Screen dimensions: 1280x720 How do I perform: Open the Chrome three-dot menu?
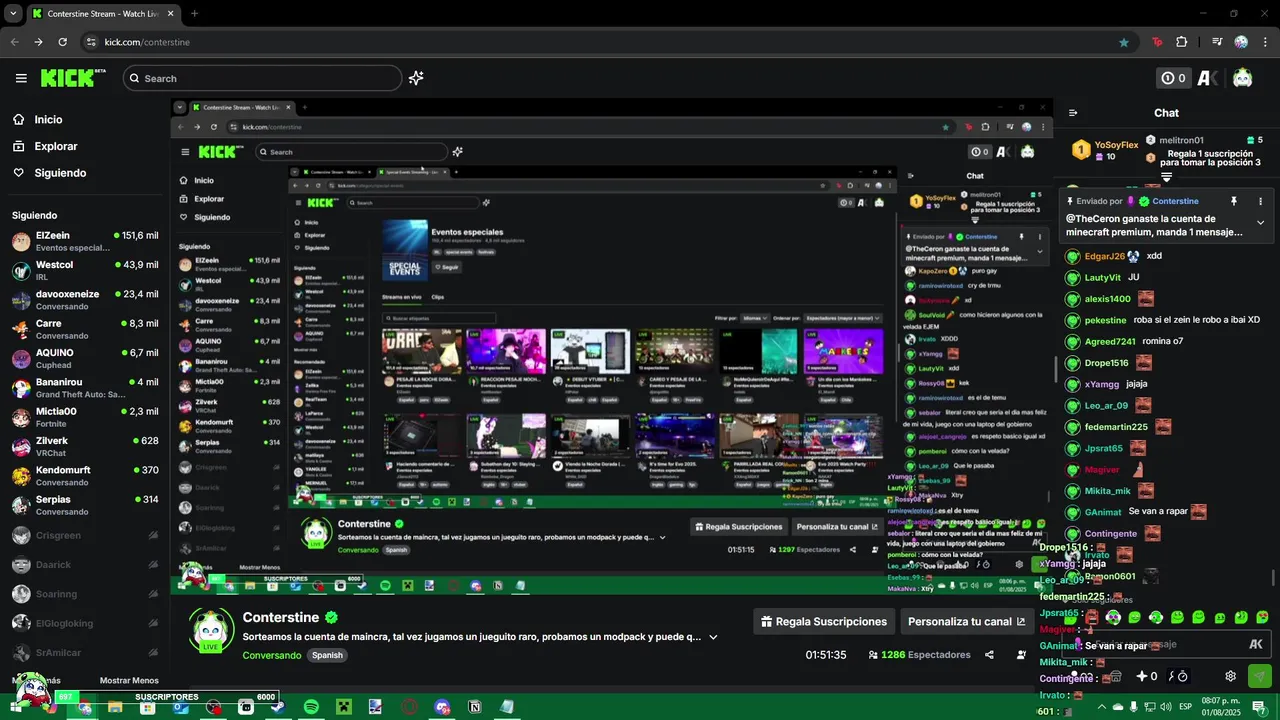point(1265,42)
